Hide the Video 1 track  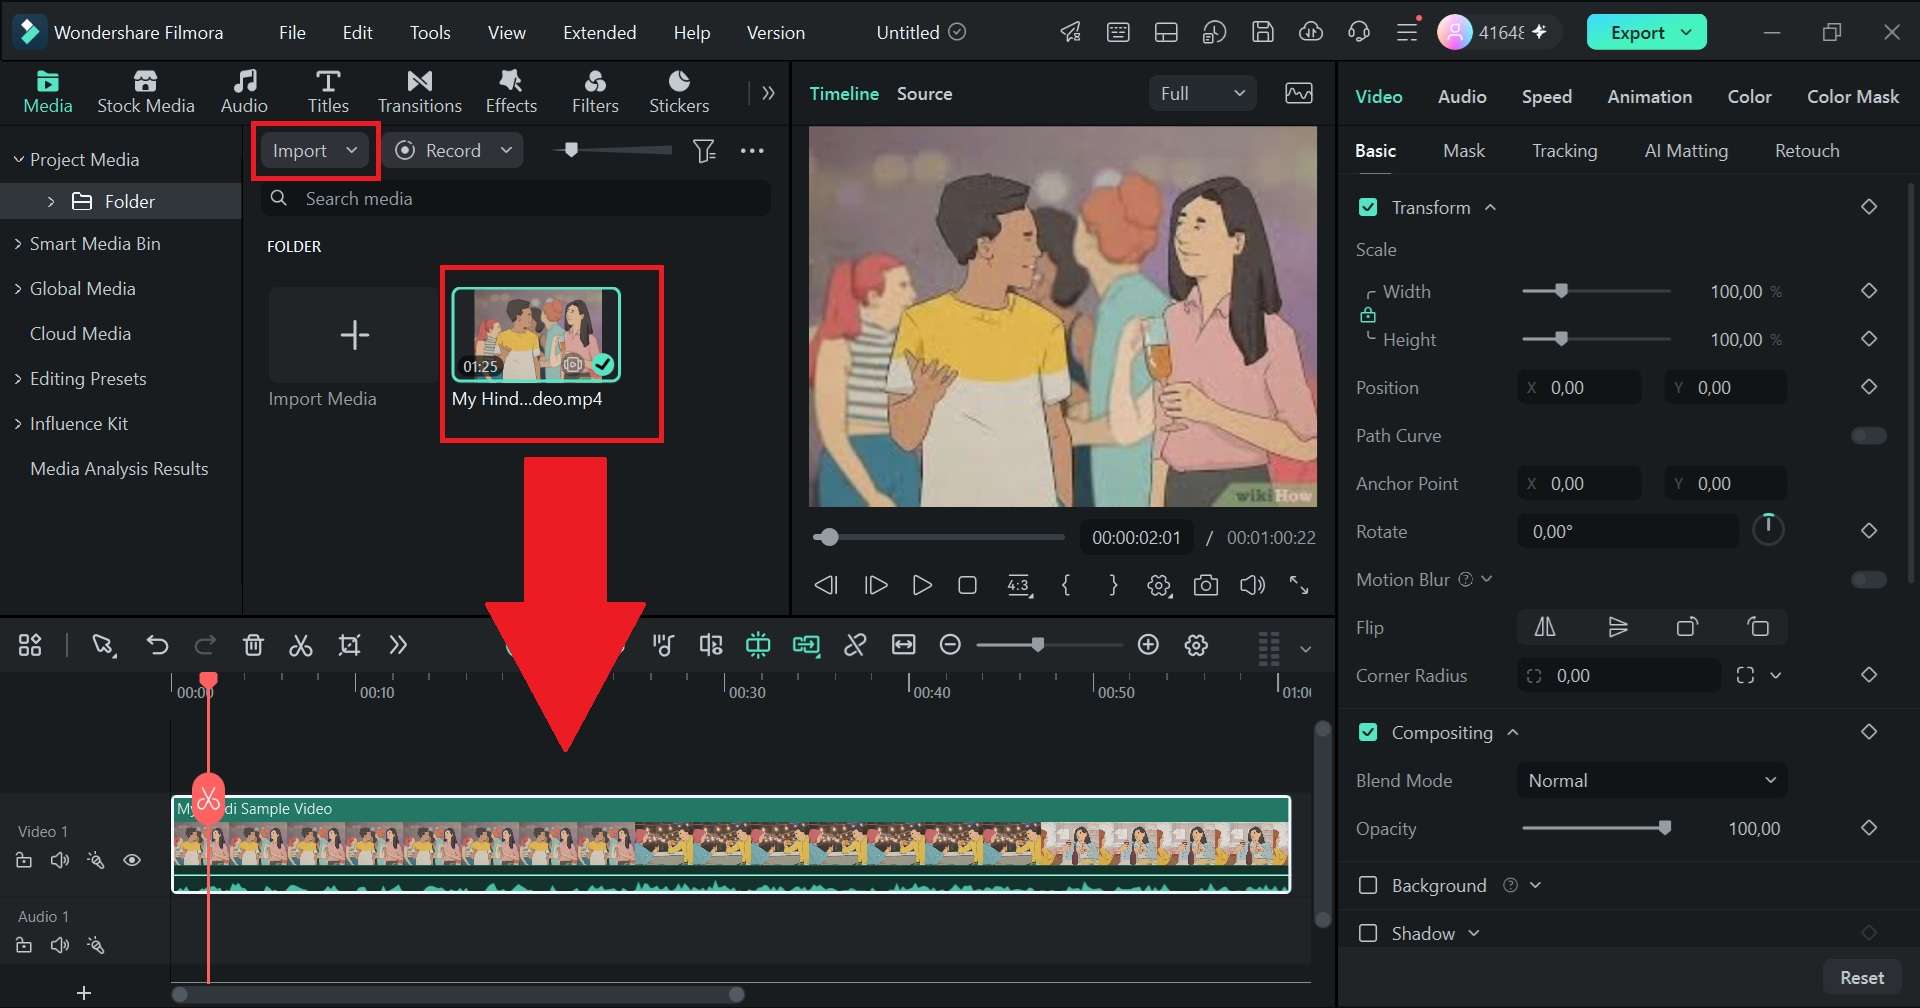coord(132,860)
